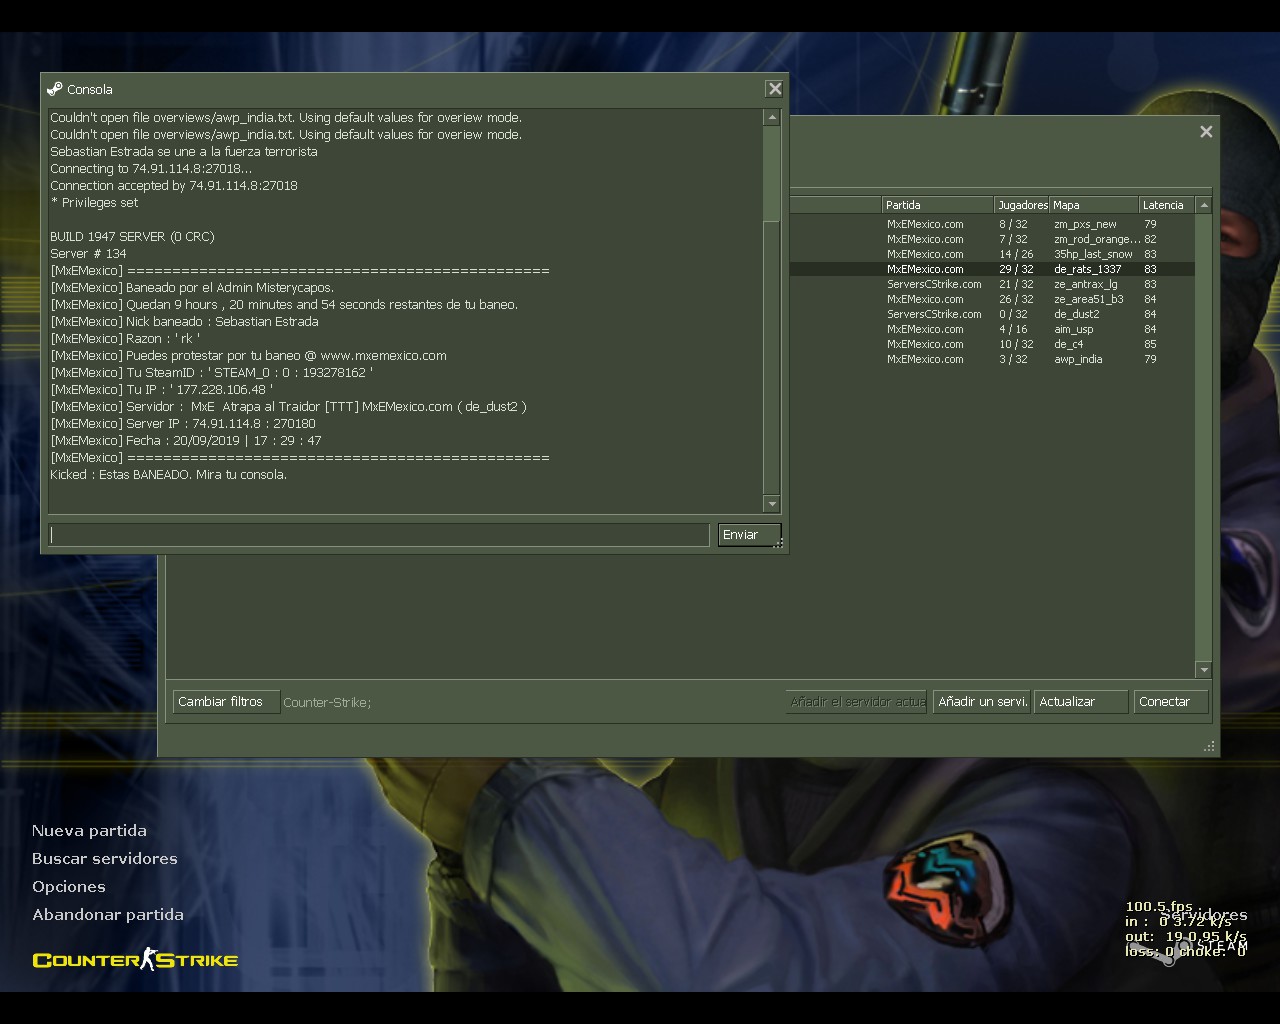
Task: Select the ServersCStrike.com de_dust2 server row
Action: [992, 314]
